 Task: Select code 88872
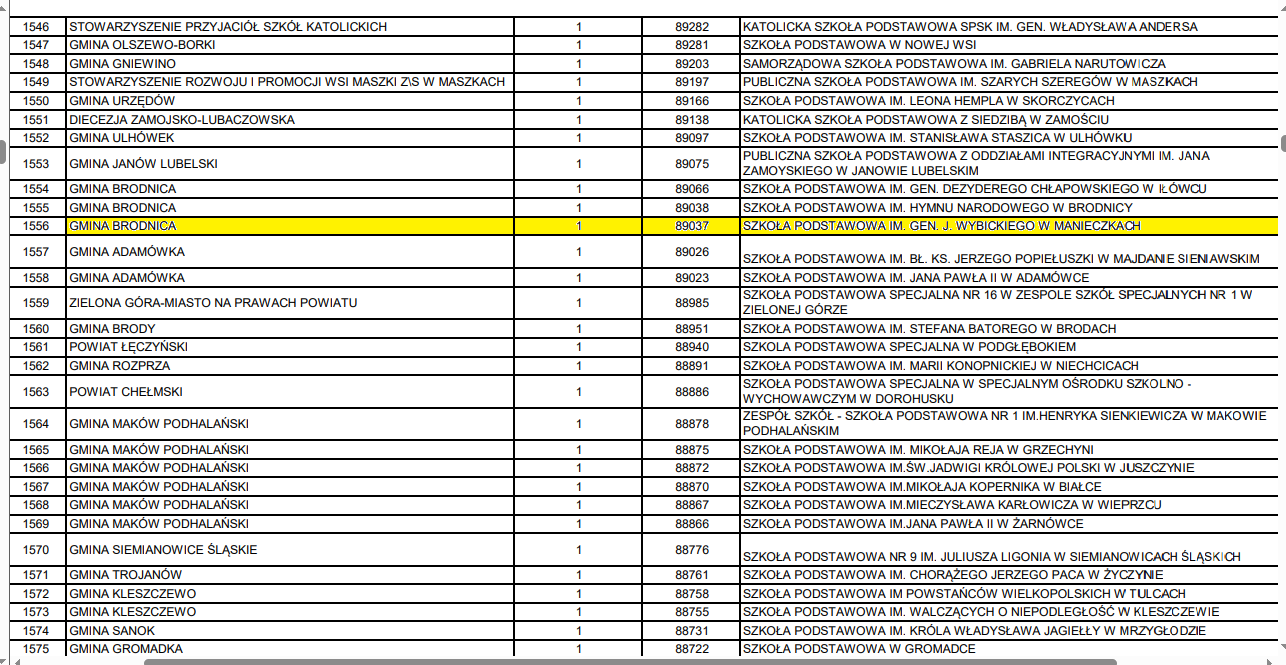pyautogui.click(x=691, y=468)
